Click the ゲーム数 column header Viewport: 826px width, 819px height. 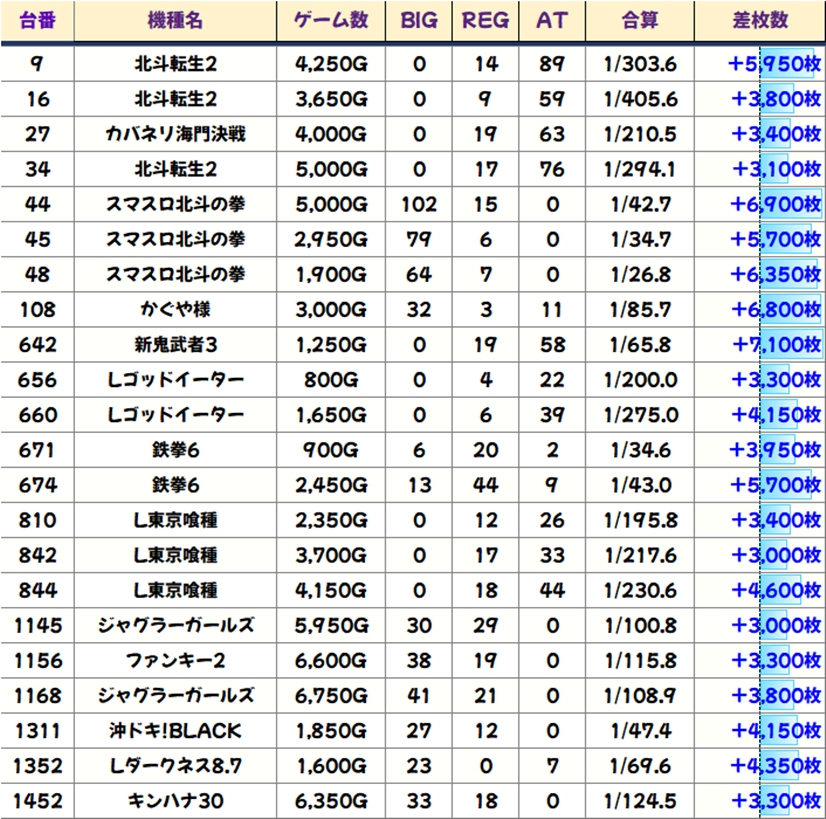pyautogui.click(x=331, y=22)
